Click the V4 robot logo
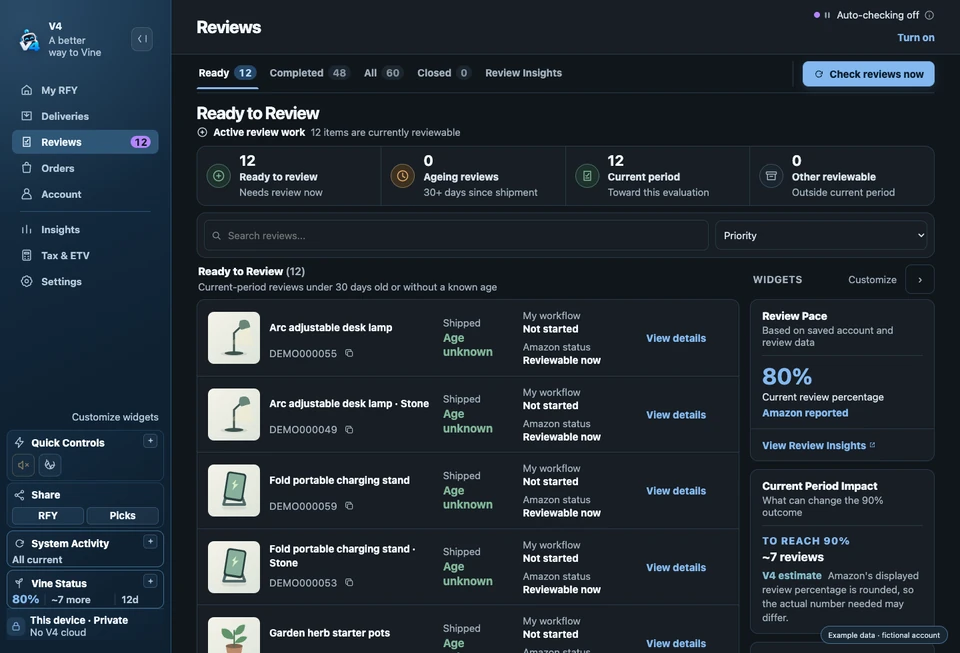The height and width of the screenshot is (653, 960). coord(29,40)
